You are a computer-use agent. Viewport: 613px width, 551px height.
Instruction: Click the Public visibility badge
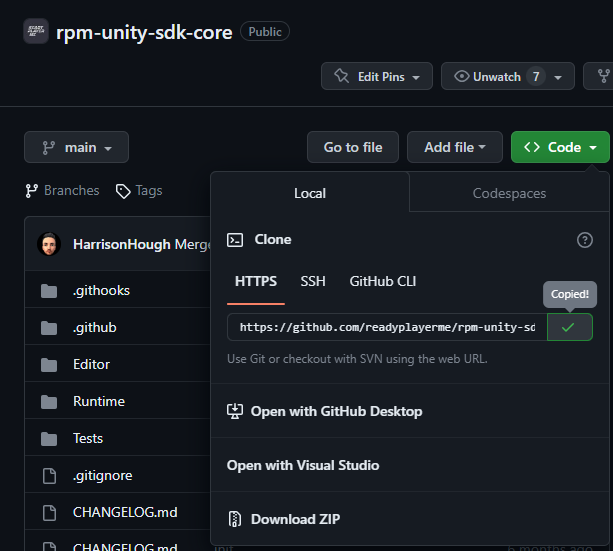(265, 32)
